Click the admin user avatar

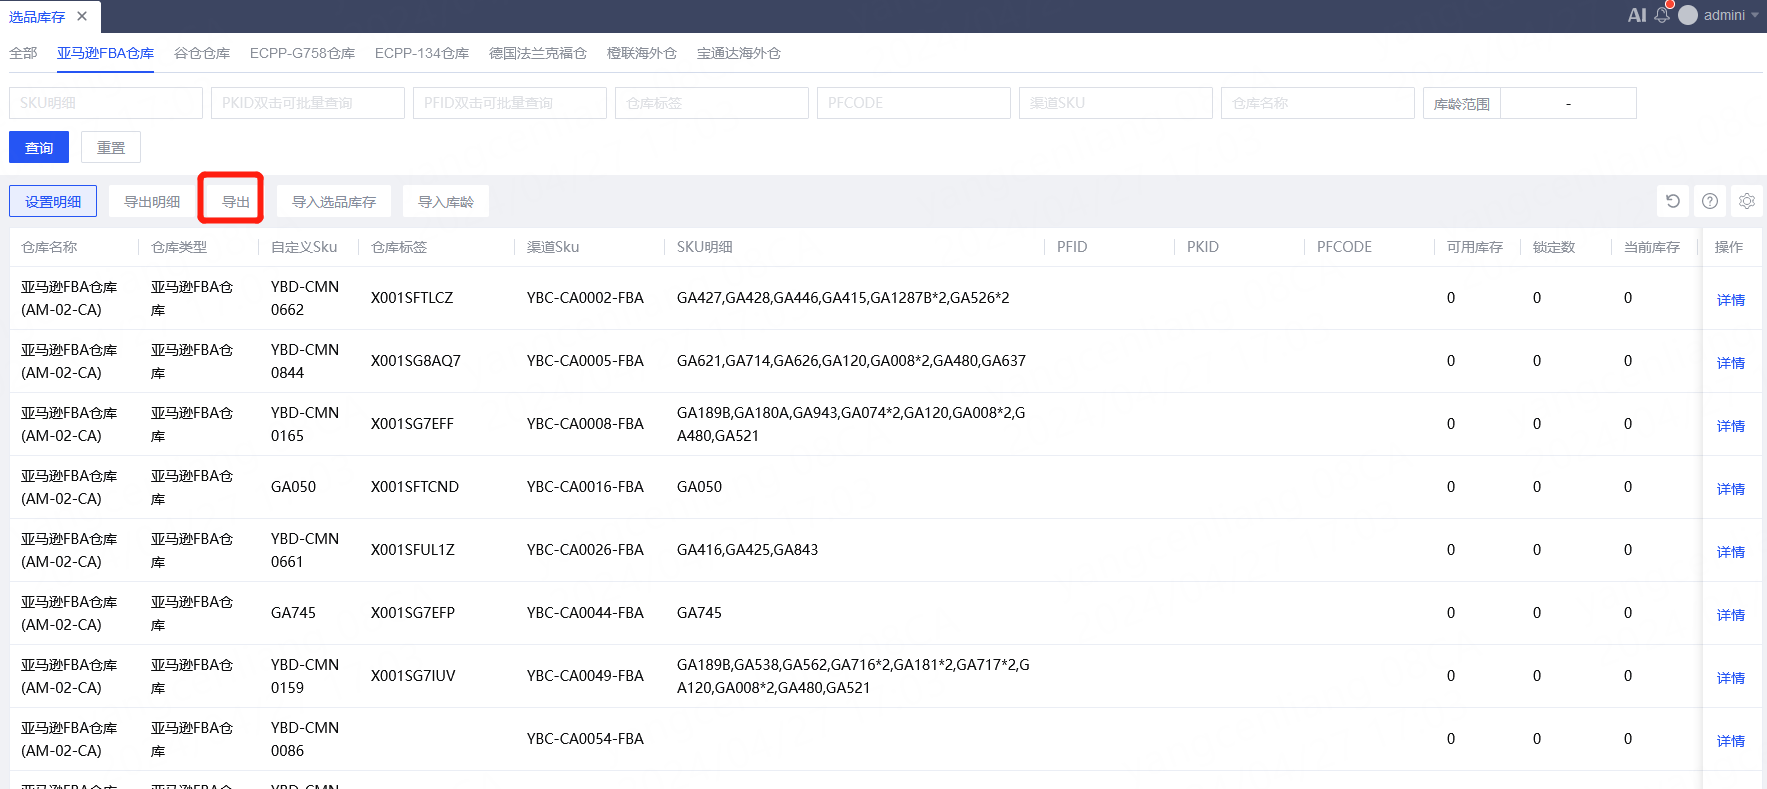(1688, 15)
